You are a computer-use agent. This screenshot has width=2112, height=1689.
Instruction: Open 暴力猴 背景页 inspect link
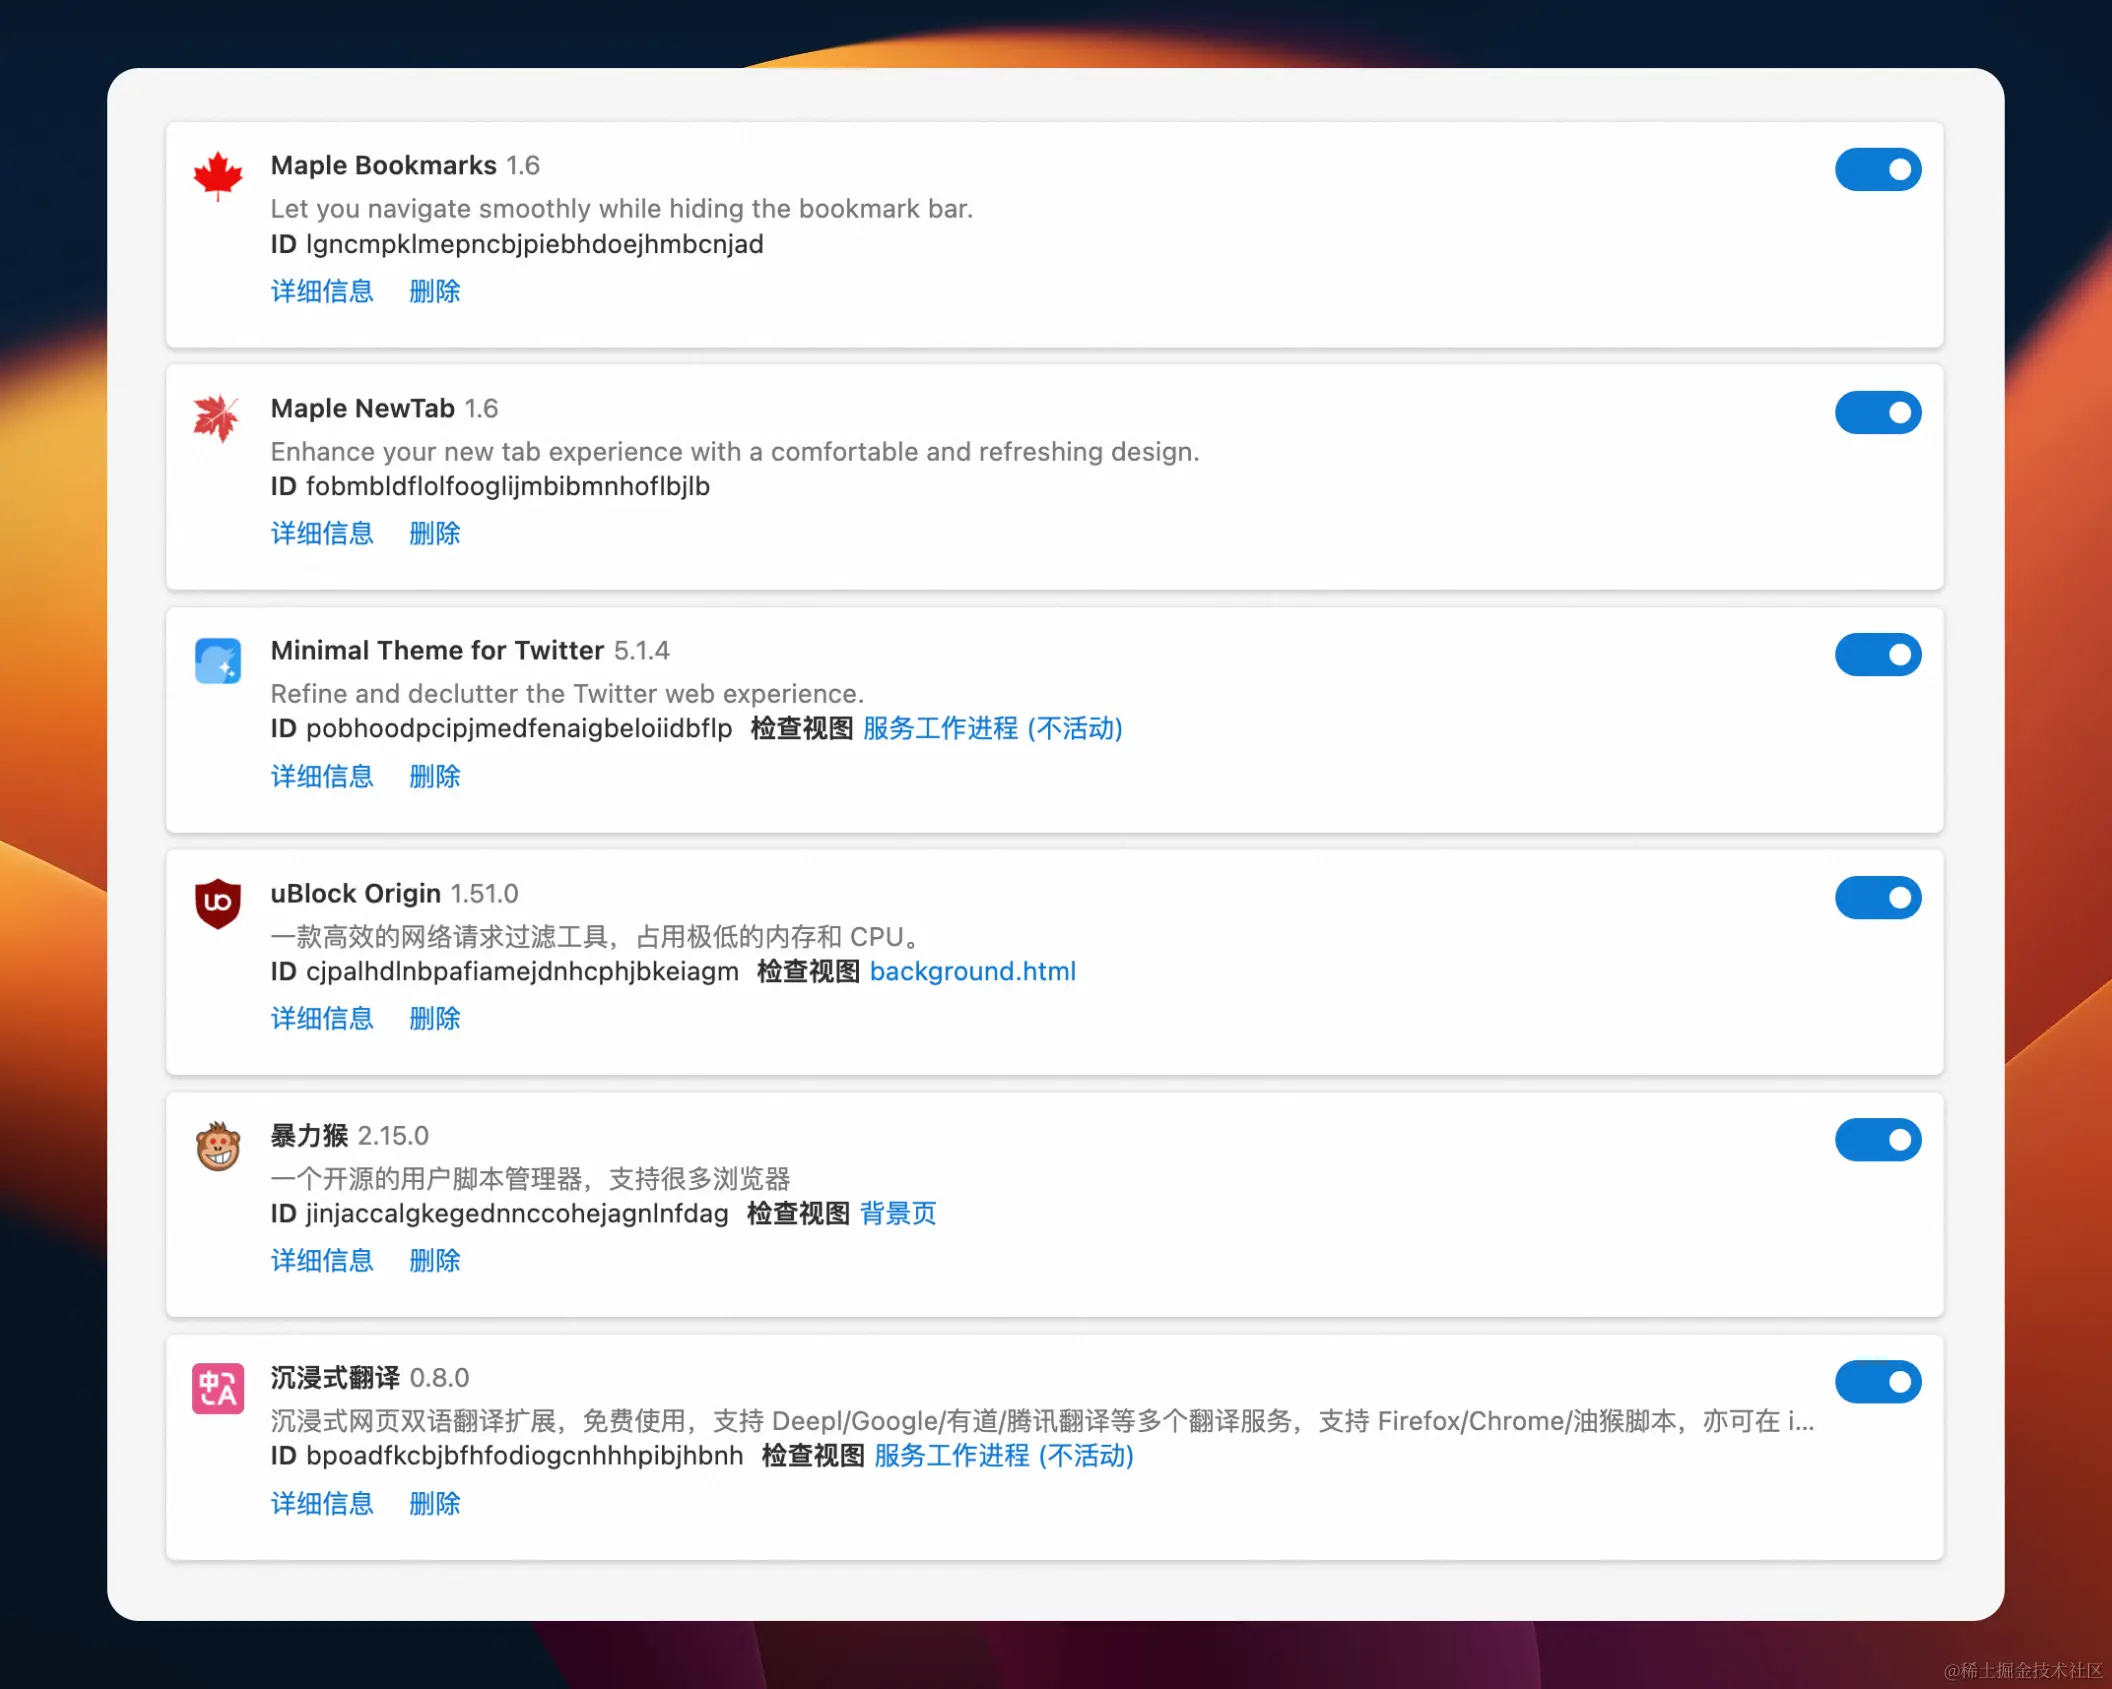click(x=898, y=1213)
